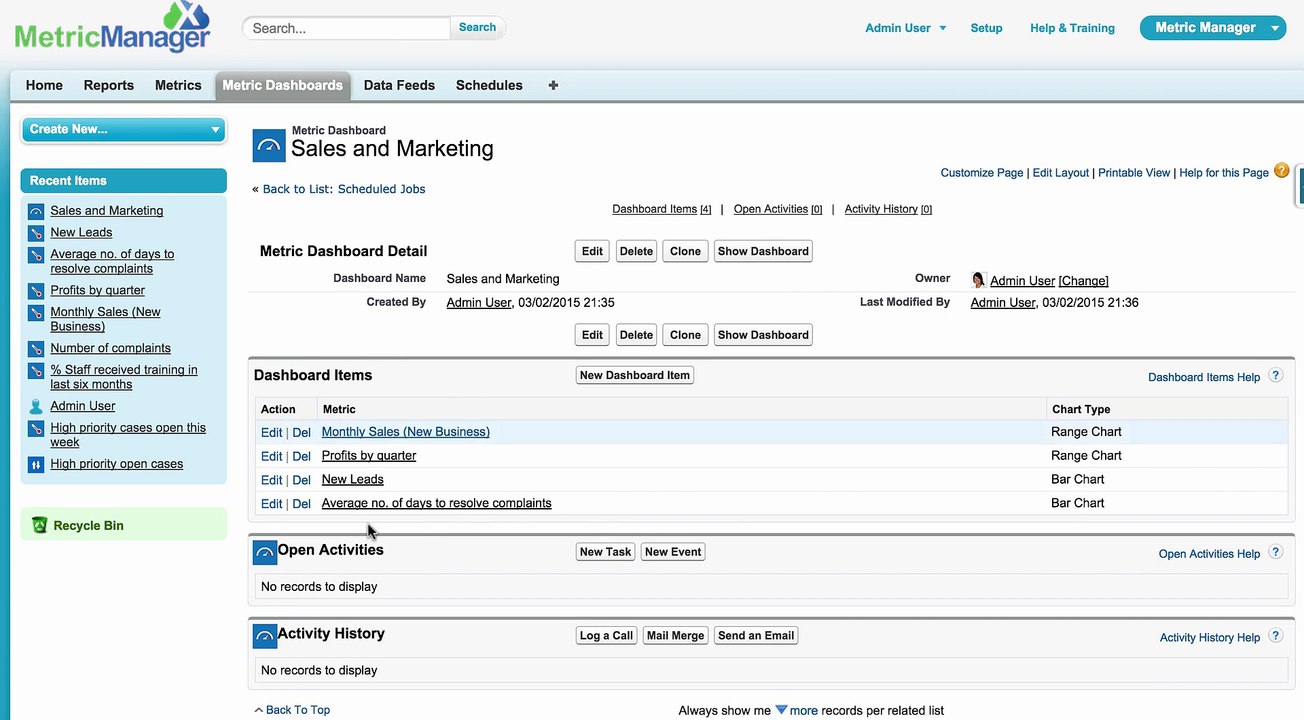
Task: Click the Del link for the New Leads row
Action: pyautogui.click(x=301, y=480)
